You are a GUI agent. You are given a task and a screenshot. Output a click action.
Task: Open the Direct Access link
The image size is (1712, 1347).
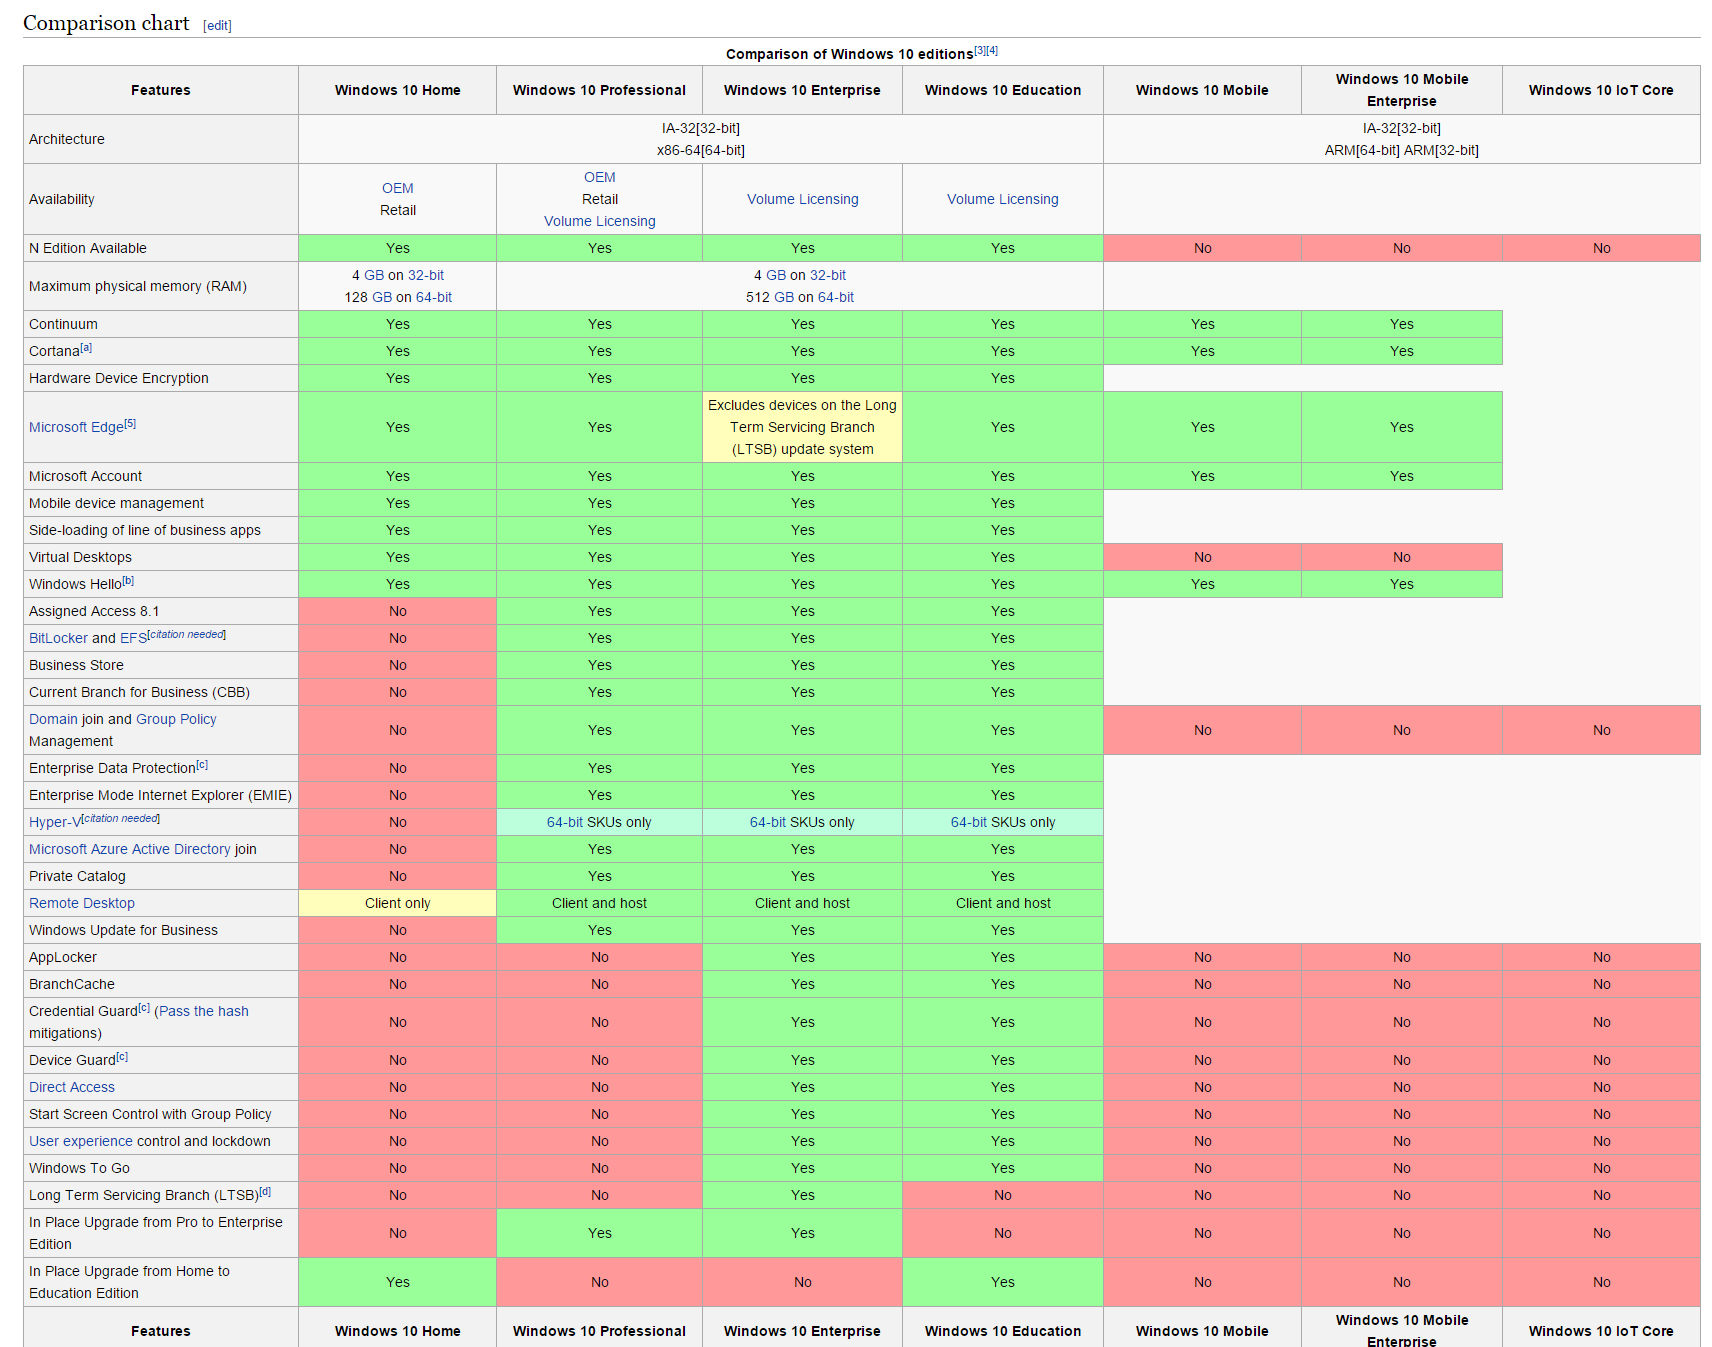click(72, 1087)
